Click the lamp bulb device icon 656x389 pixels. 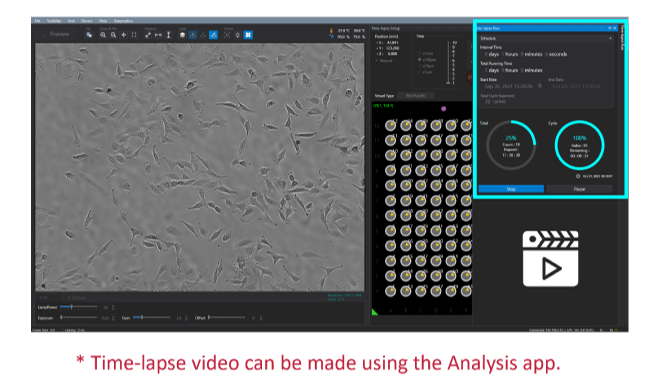[x=238, y=35]
